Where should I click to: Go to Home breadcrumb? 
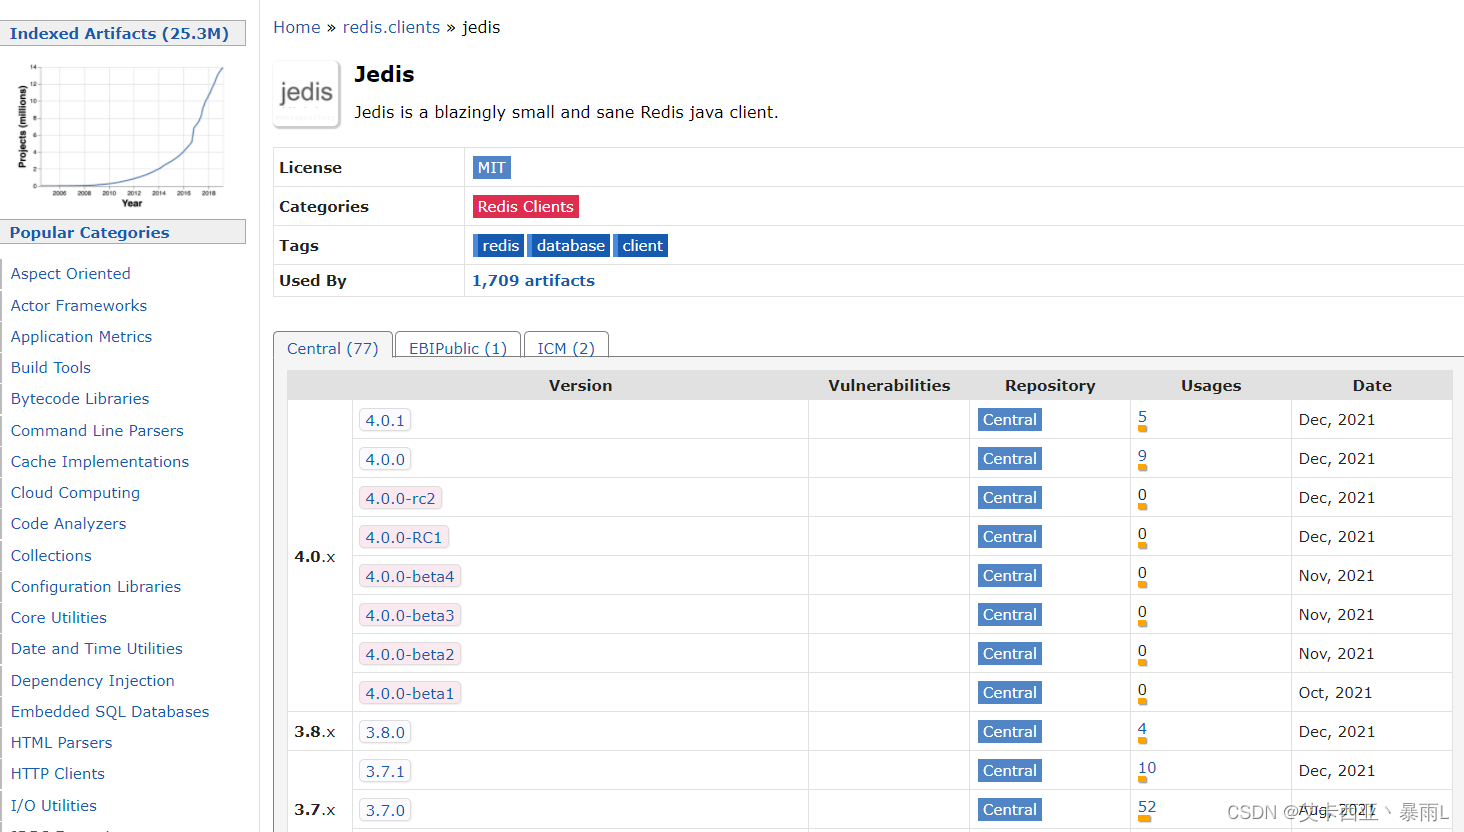click(x=297, y=27)
